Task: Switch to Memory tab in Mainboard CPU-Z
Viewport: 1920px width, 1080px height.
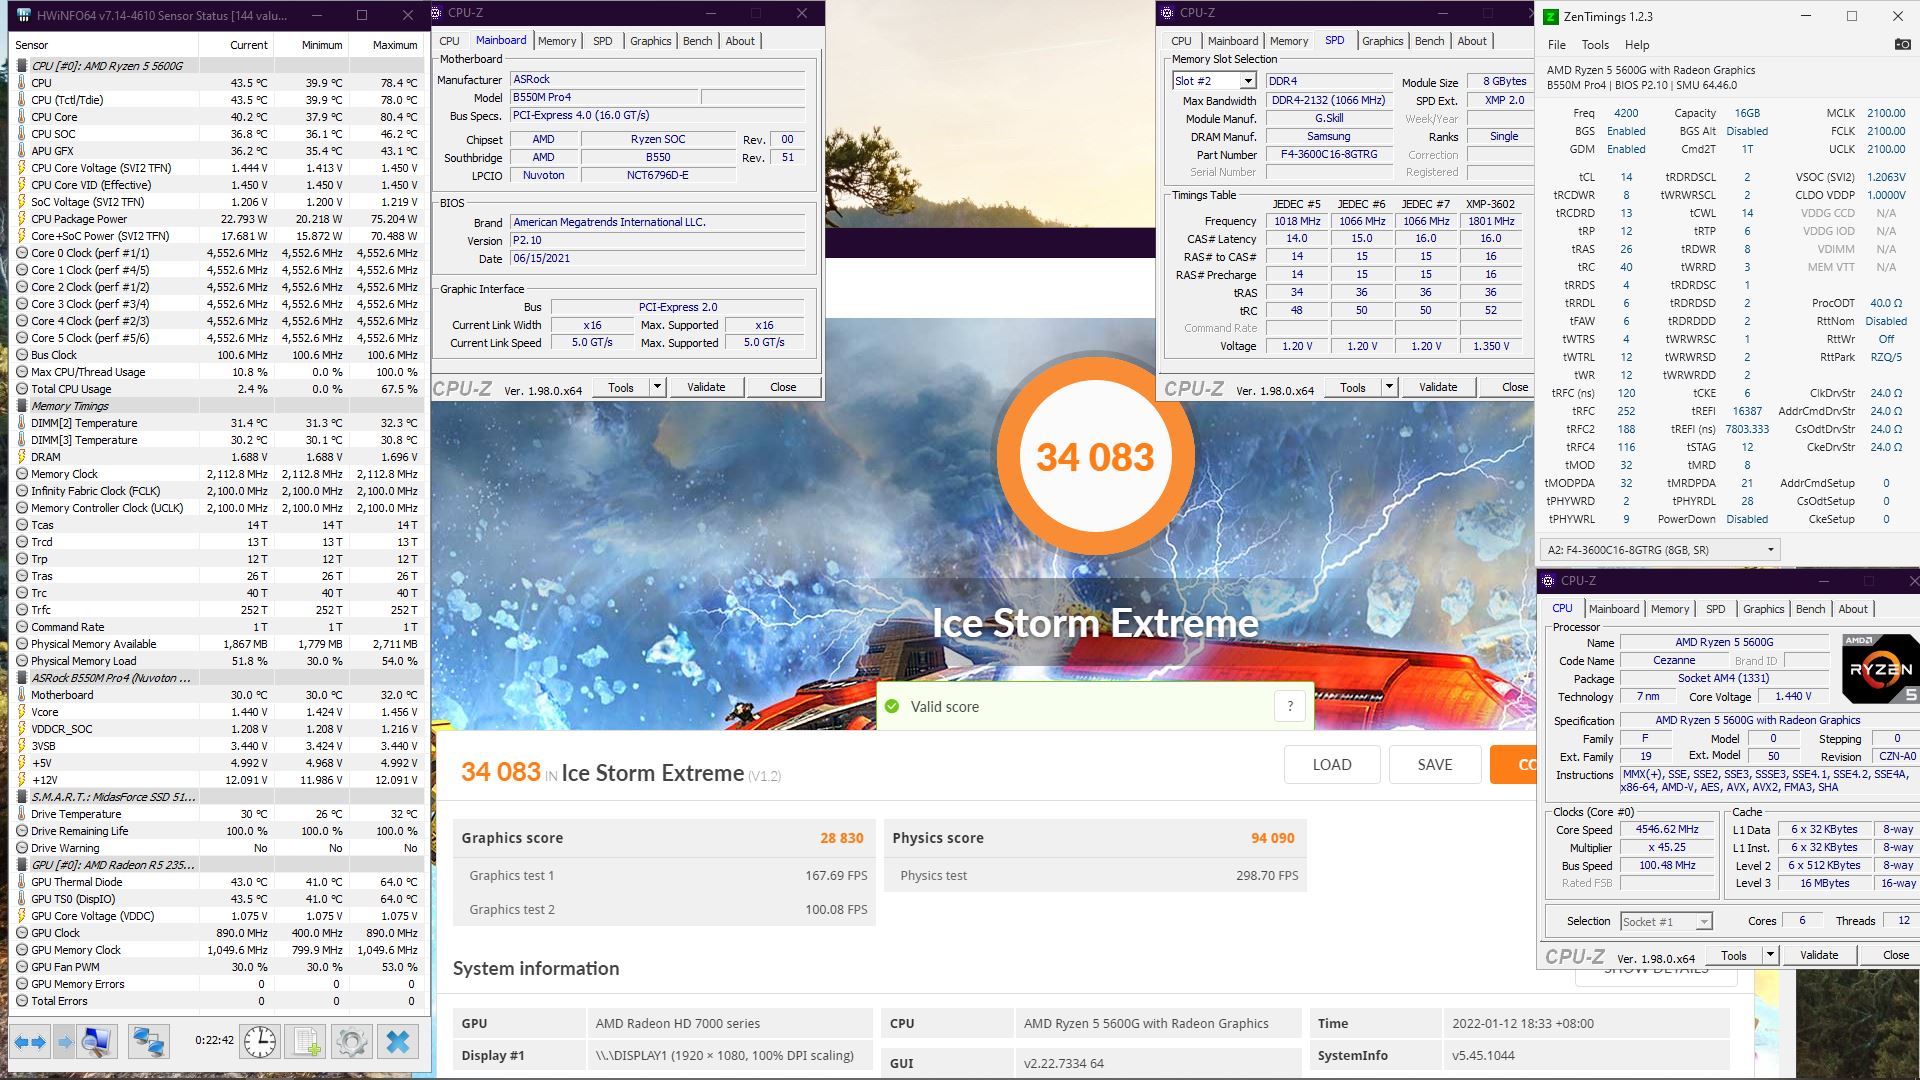Action: tap(556, 41)
